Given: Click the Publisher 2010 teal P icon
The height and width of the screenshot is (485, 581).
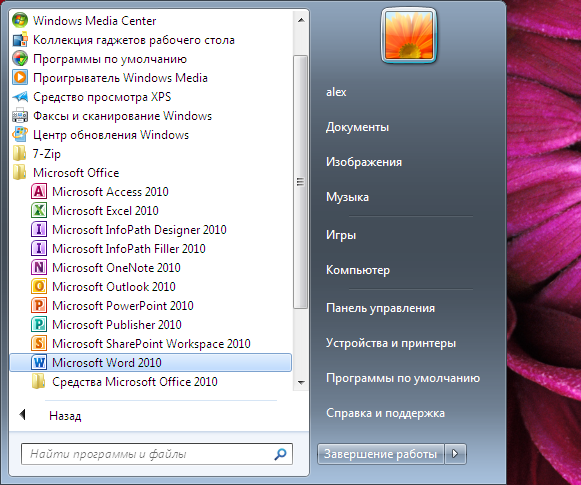Looking at the screenshot, I should coord(39,324).
